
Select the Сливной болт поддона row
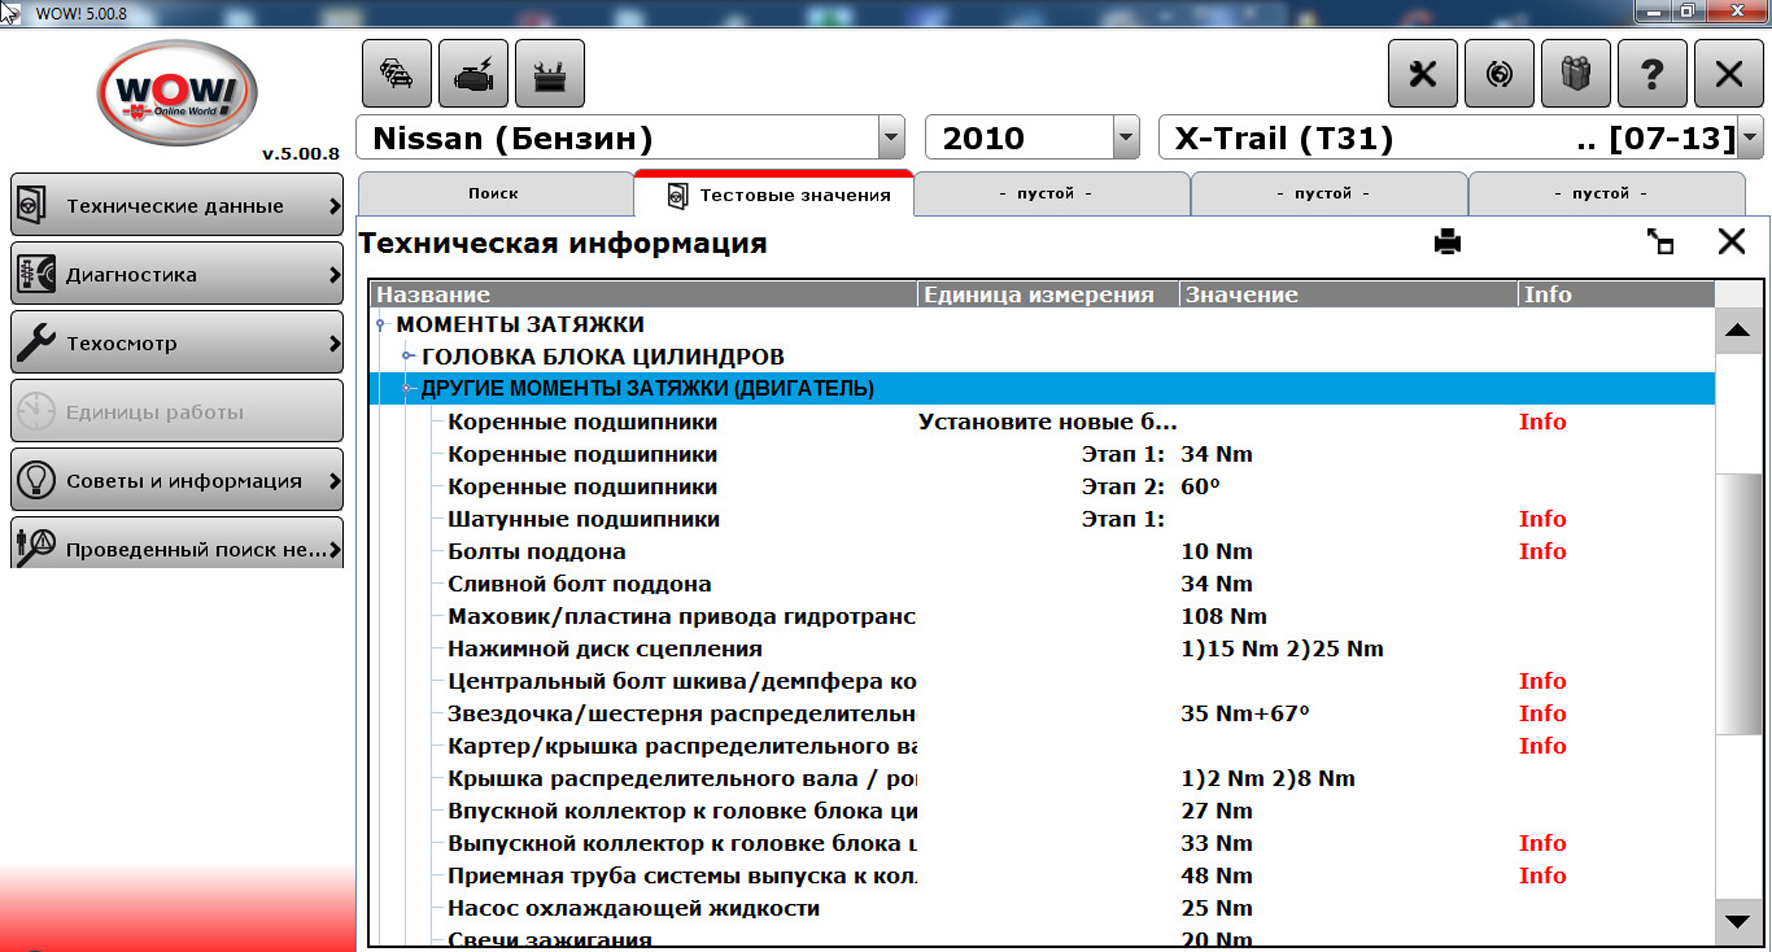click(x=579, y=584)
